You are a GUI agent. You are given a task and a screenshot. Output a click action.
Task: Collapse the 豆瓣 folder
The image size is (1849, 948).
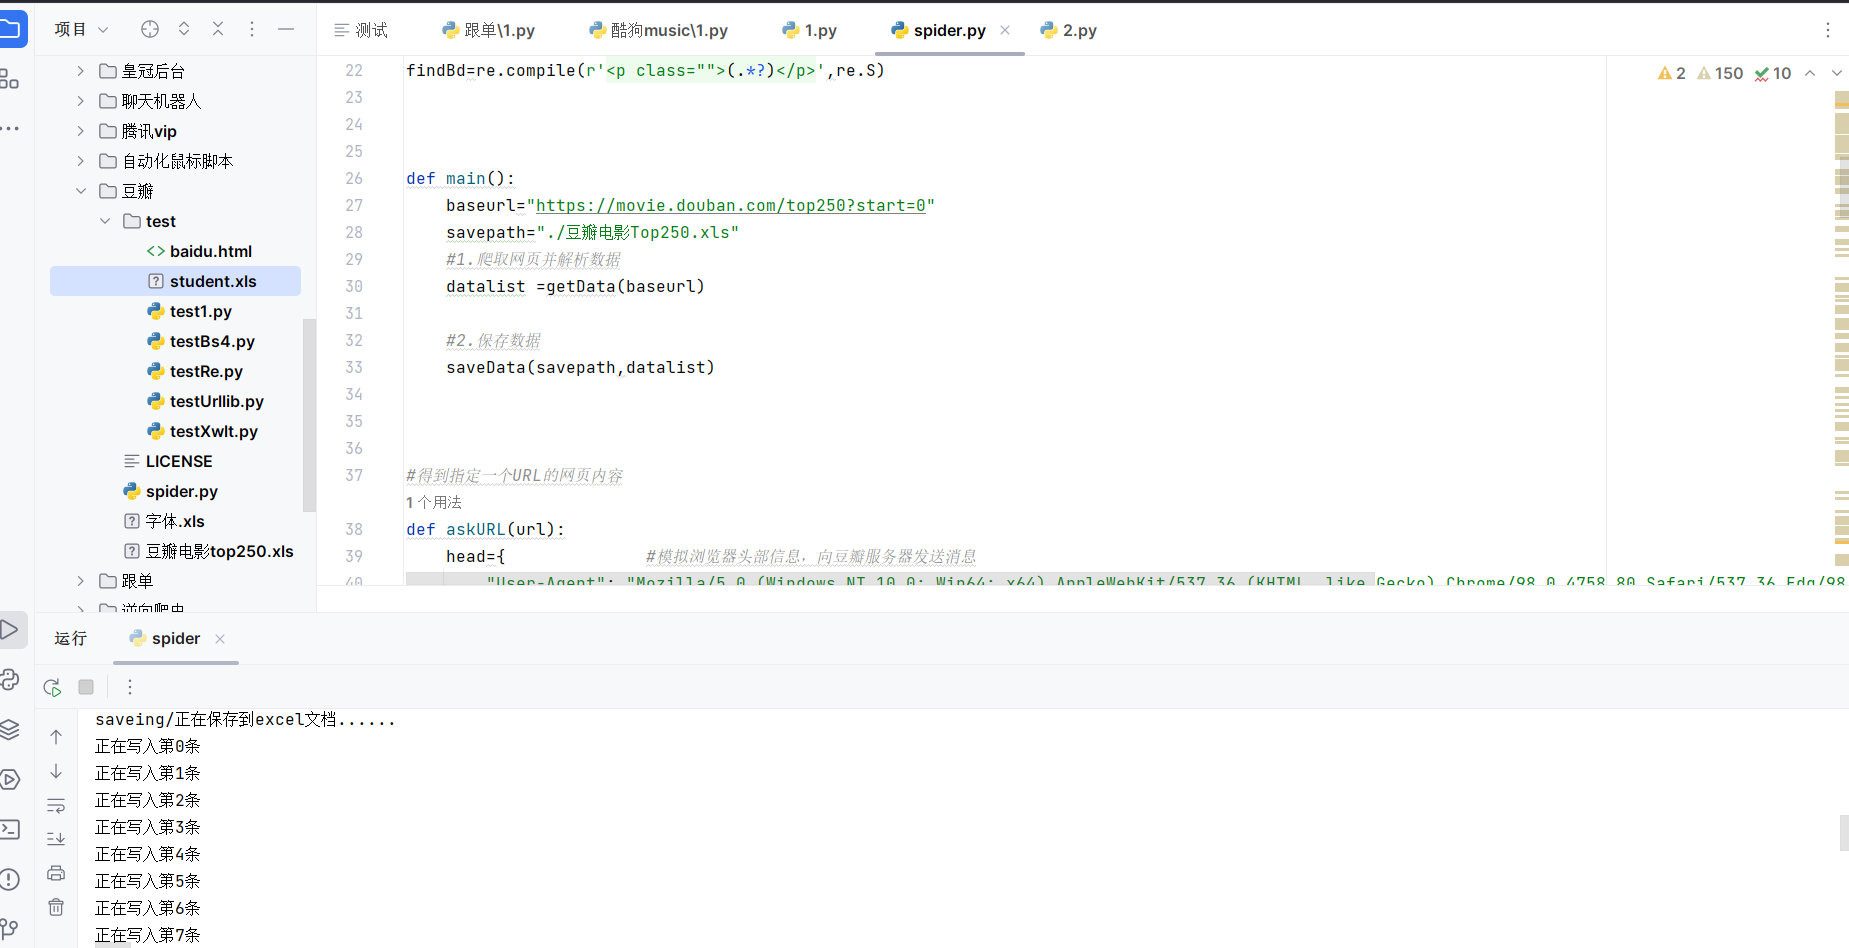click(x=81, y=191)
